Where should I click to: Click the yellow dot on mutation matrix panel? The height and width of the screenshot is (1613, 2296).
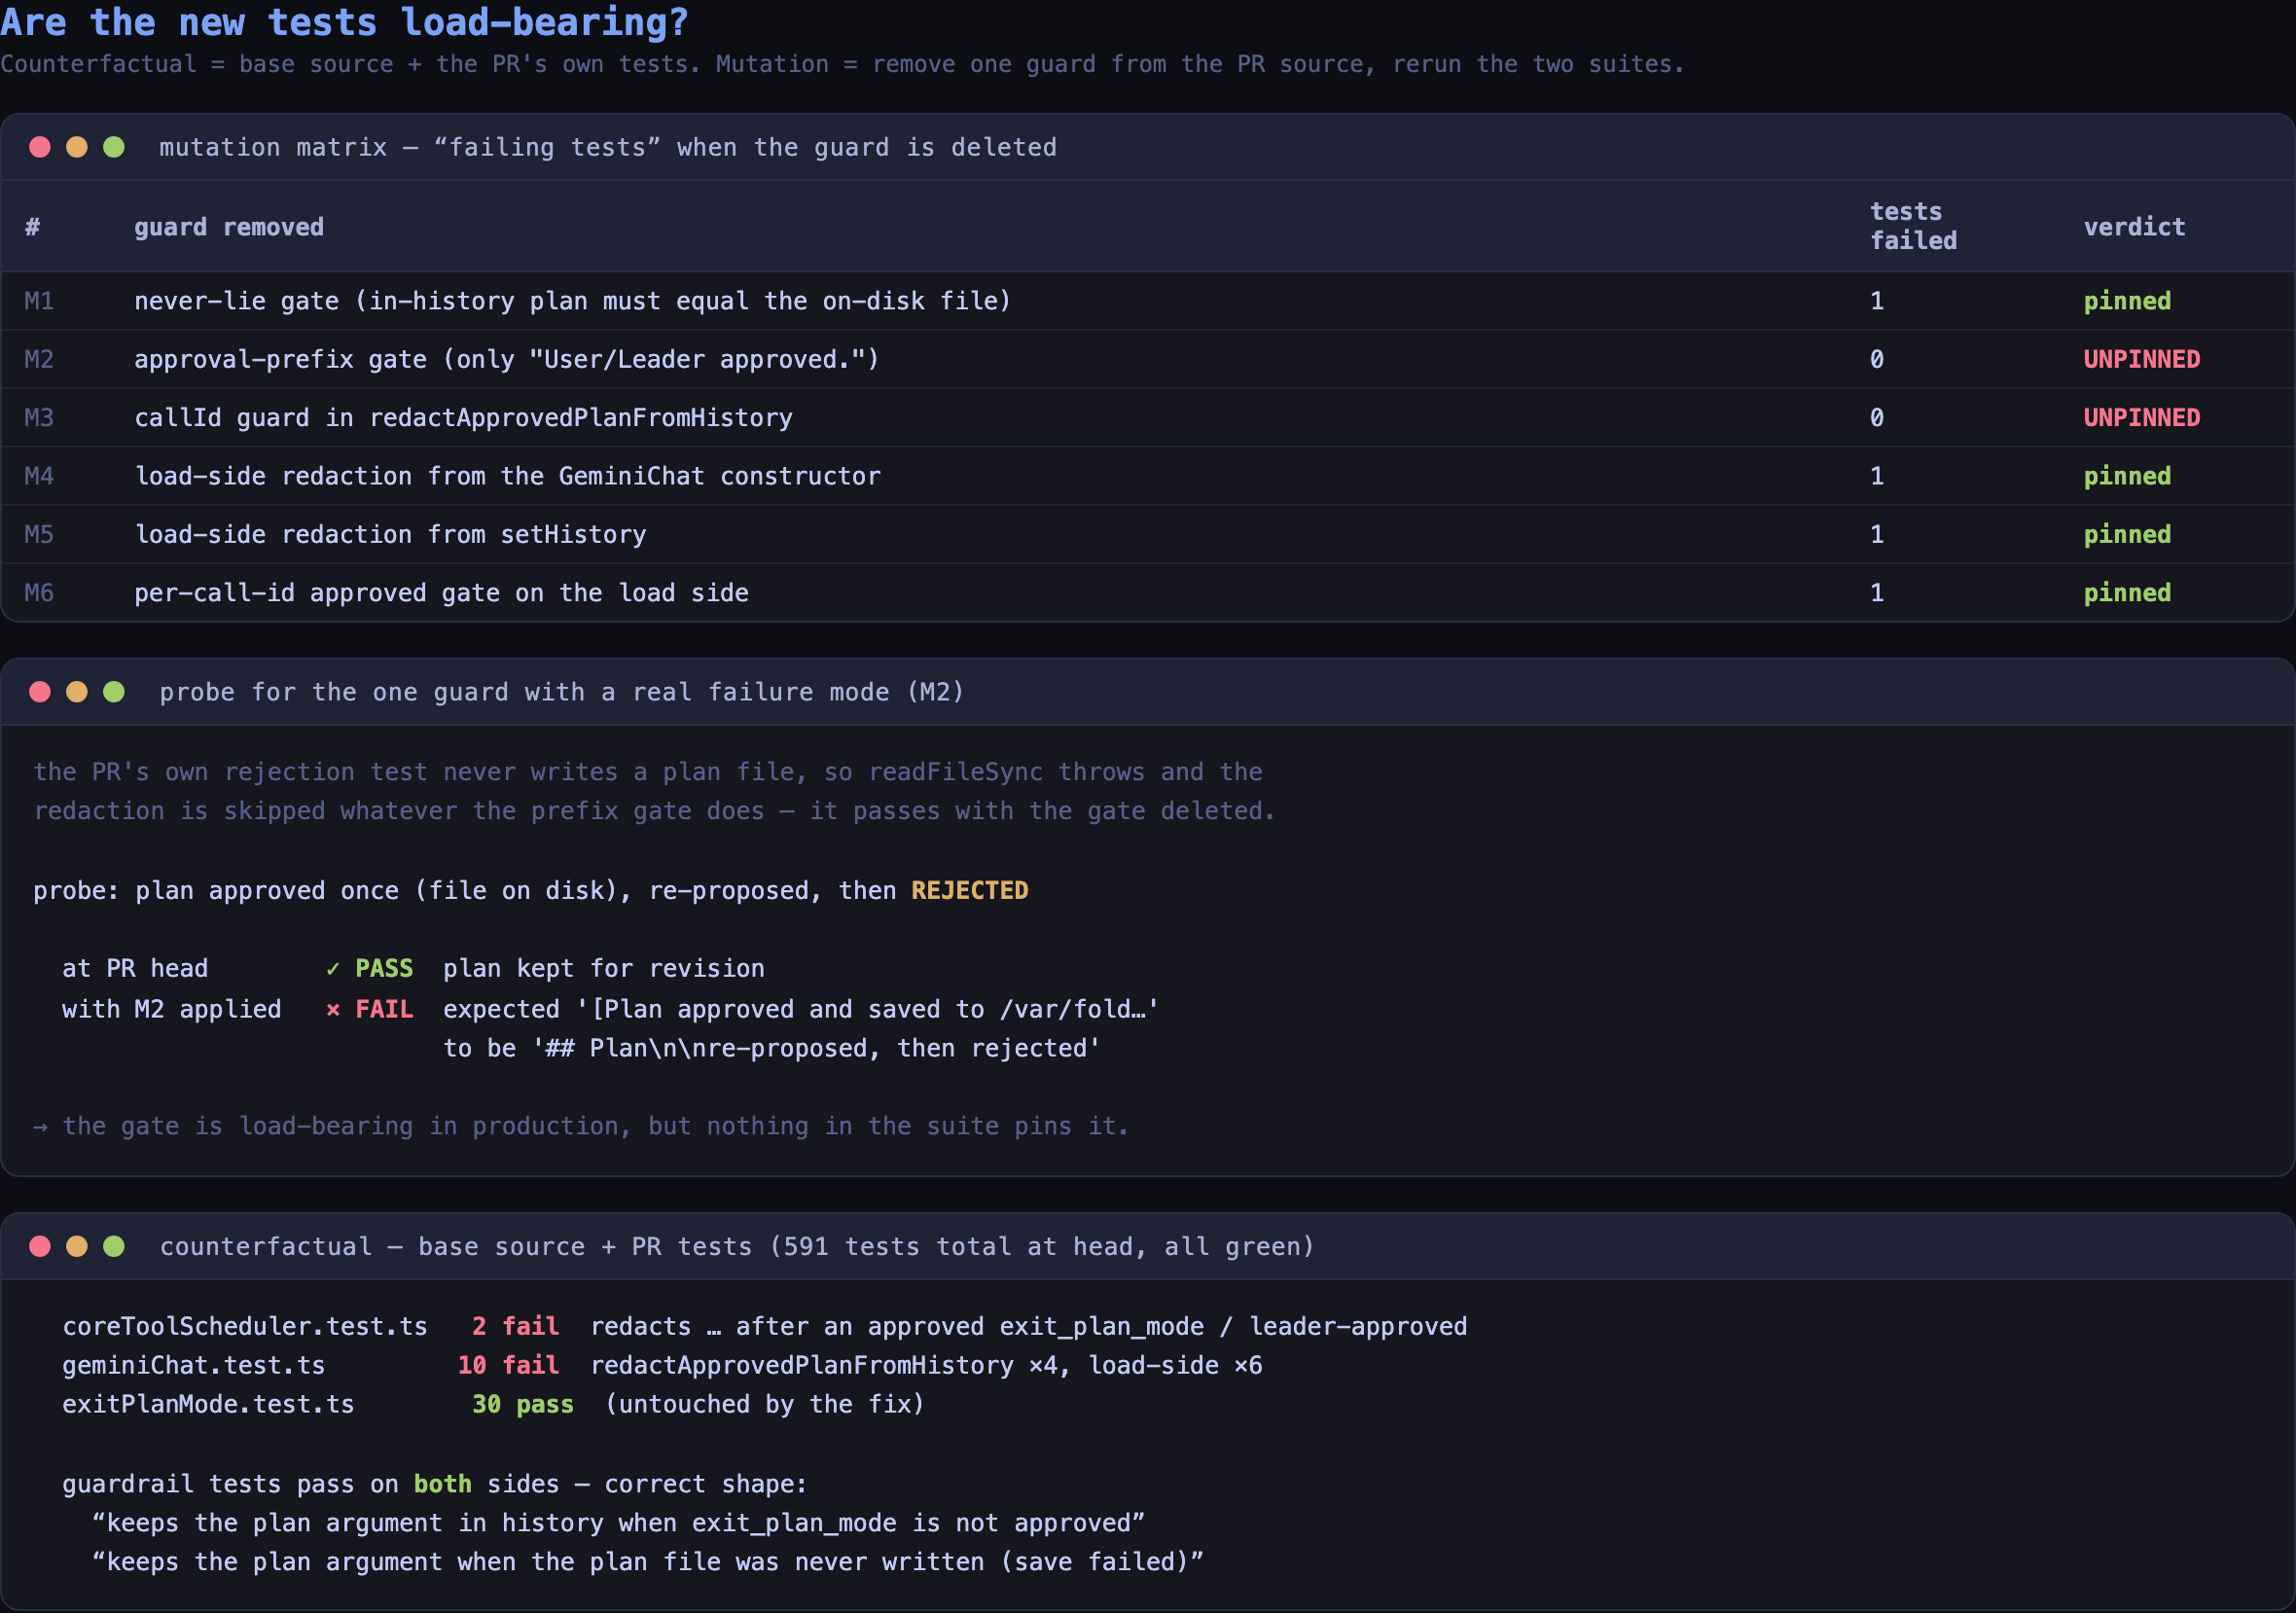click(x=77, y=147)
